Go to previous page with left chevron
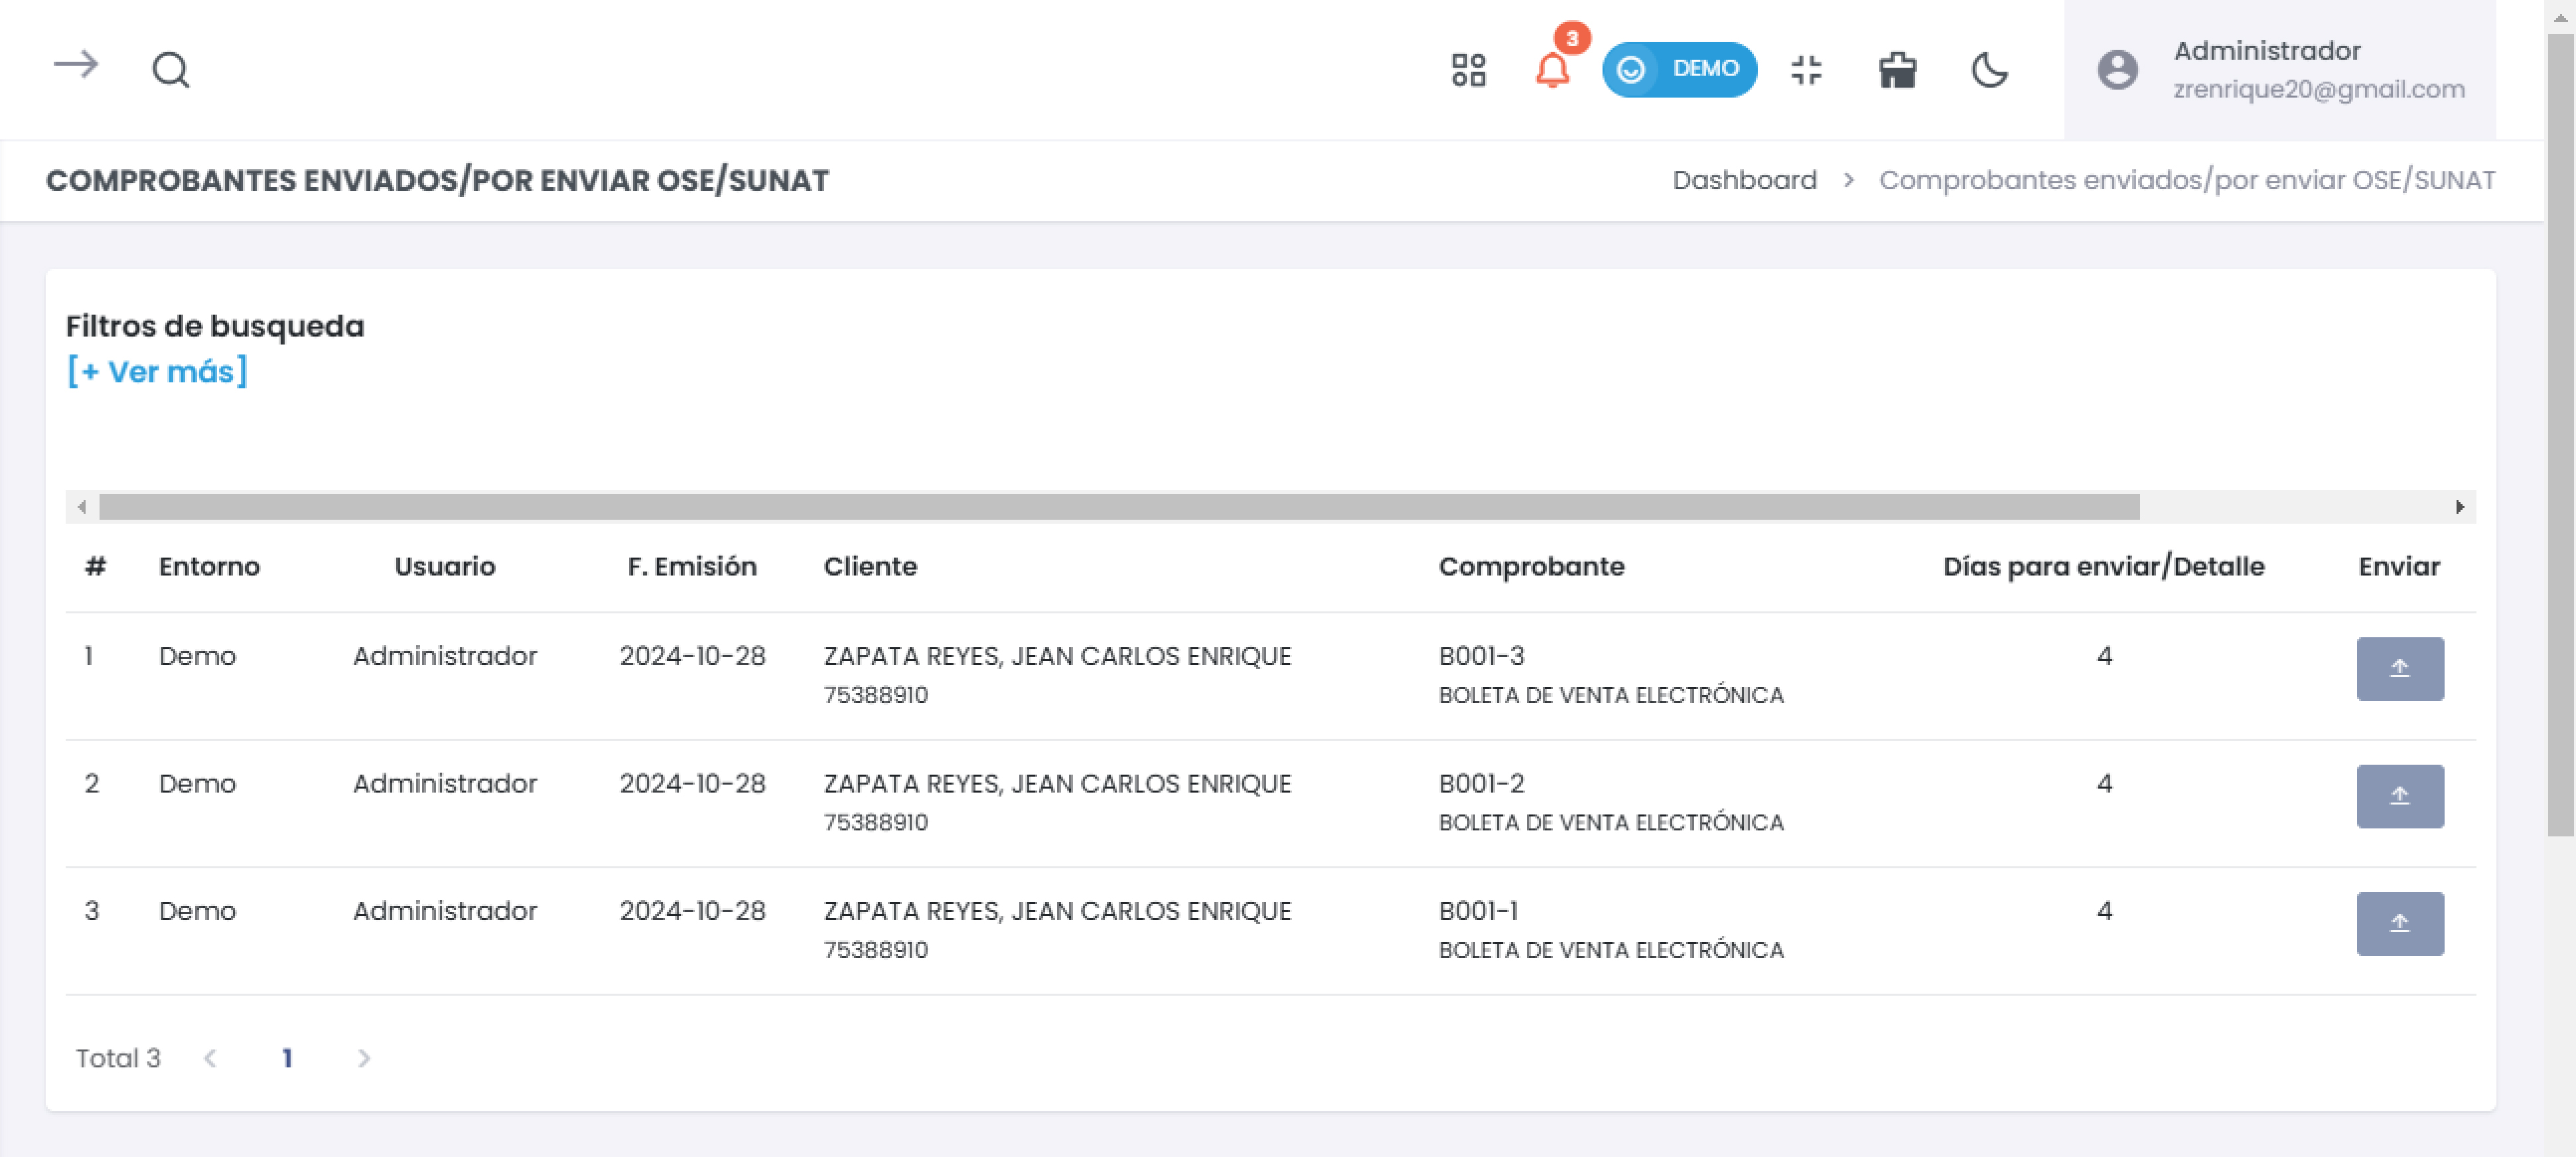The image size is (2576, 1157). (210, 1058)
